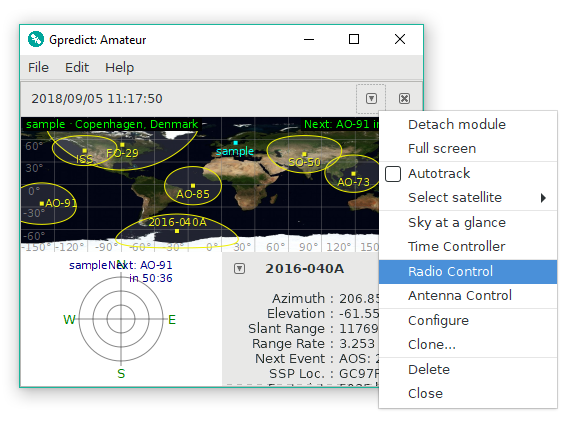Open the Help menu
Image resolution: width=576 pixels, height=438 pixels.
pyautogui.click(x=119, y=68)
